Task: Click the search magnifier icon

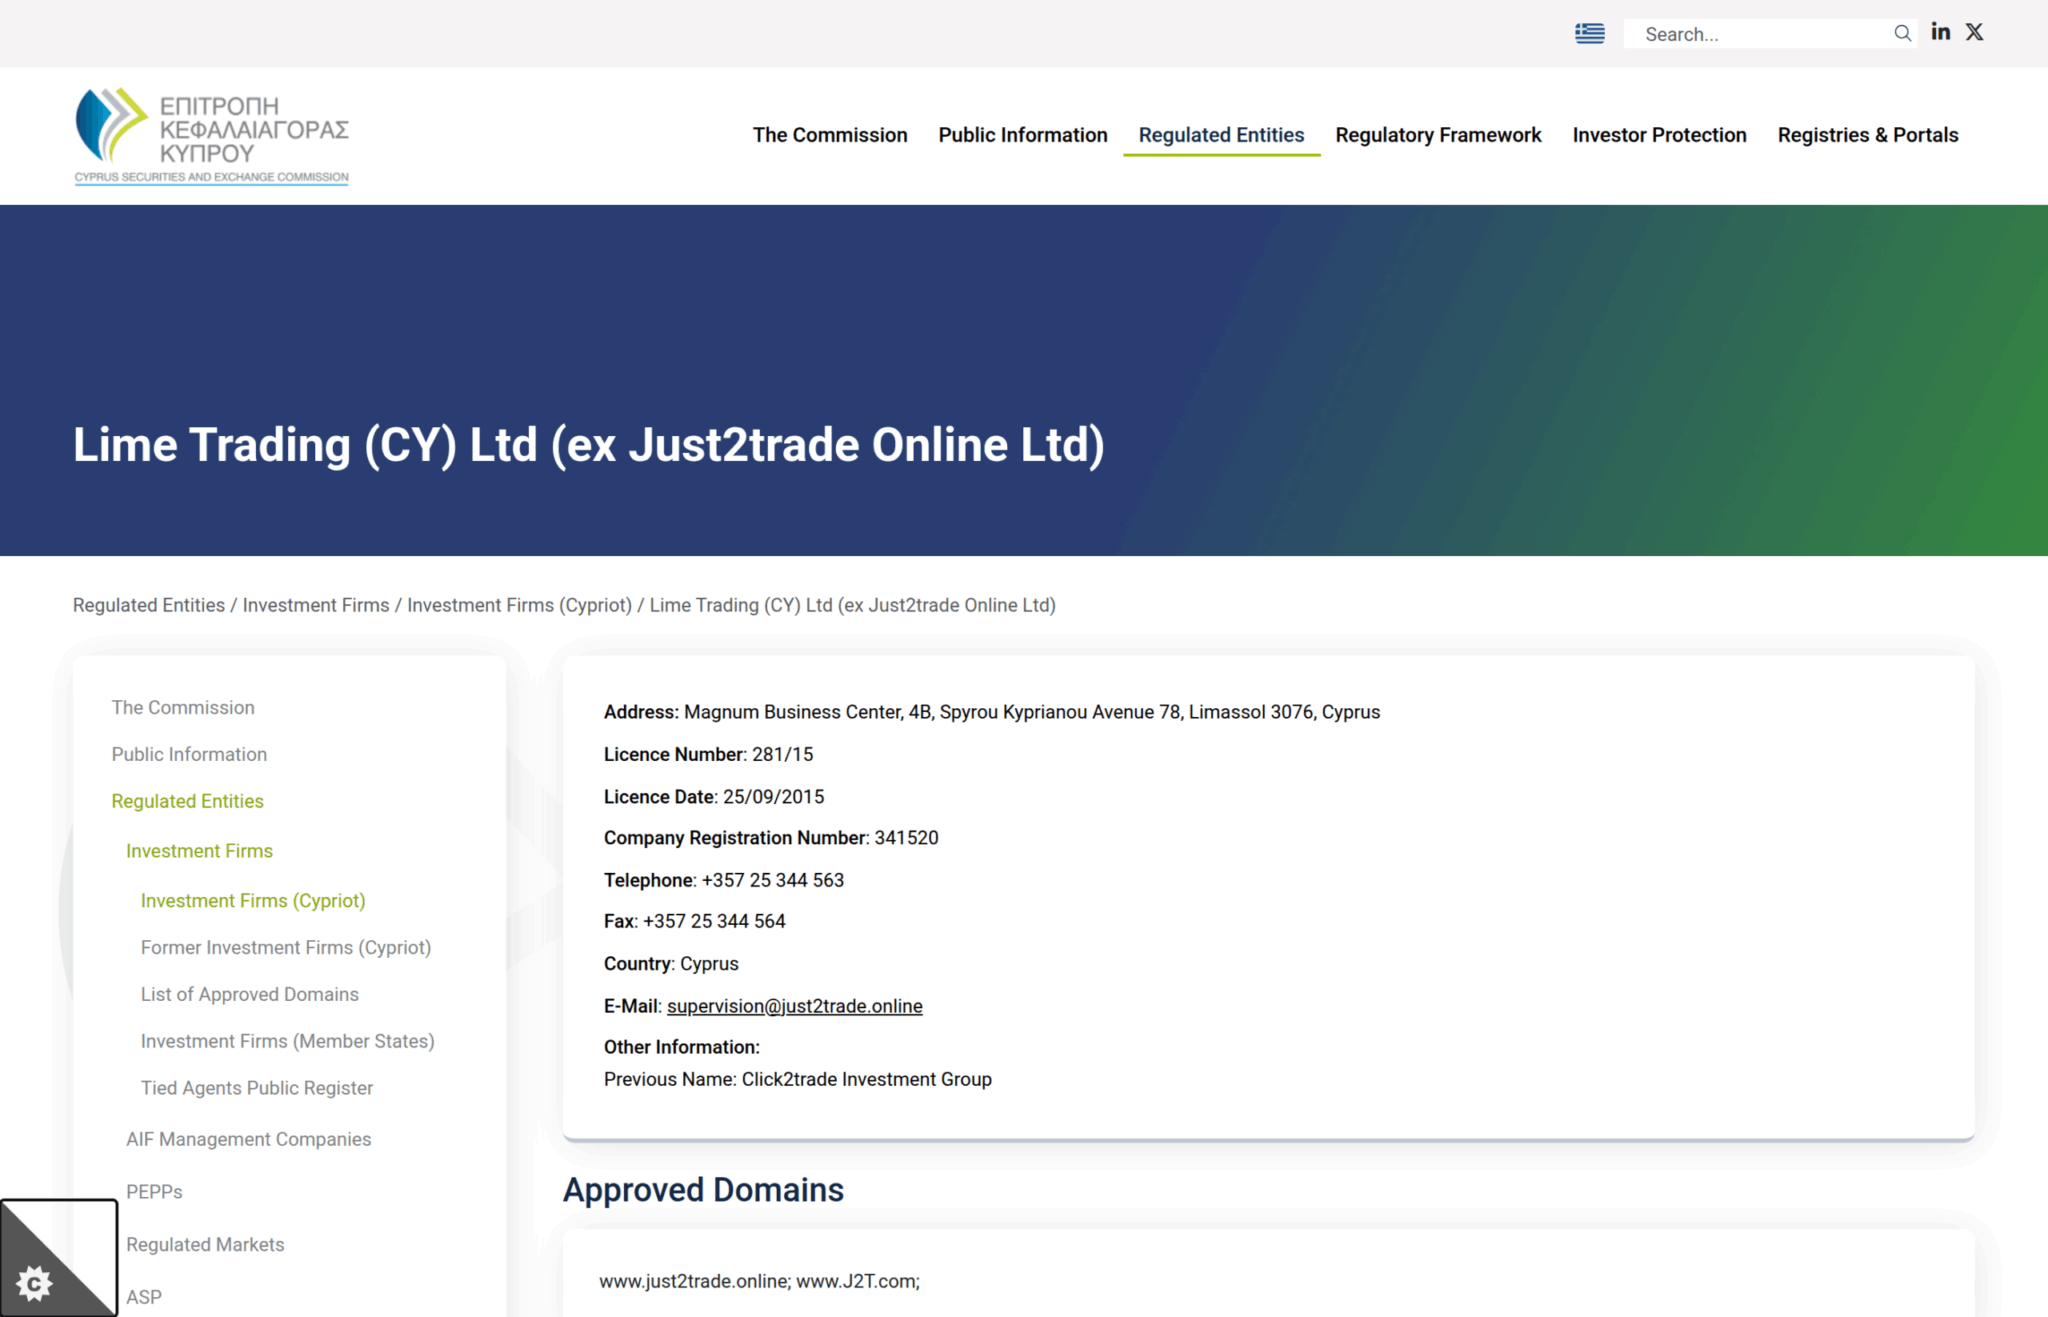Action: [x=1902, y=34]
